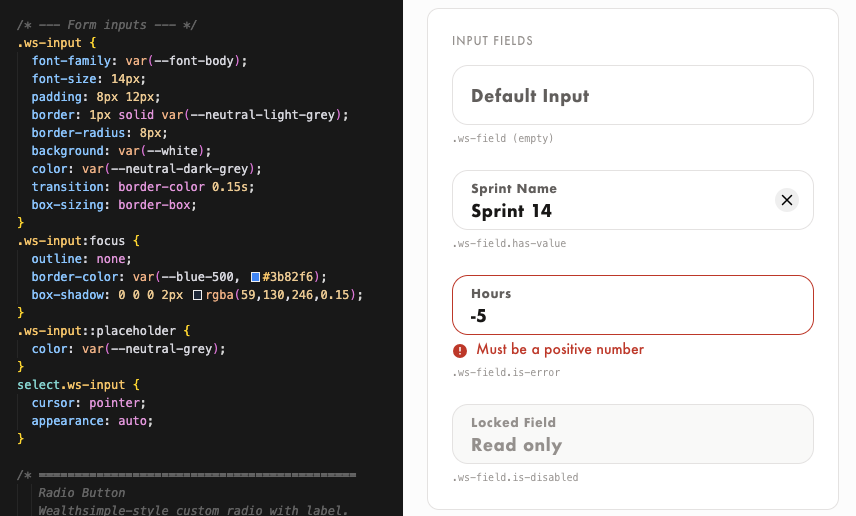Click the blue #3b82f6 color swatch
This screenshot has width=856, height=516.
pos(255,277)
